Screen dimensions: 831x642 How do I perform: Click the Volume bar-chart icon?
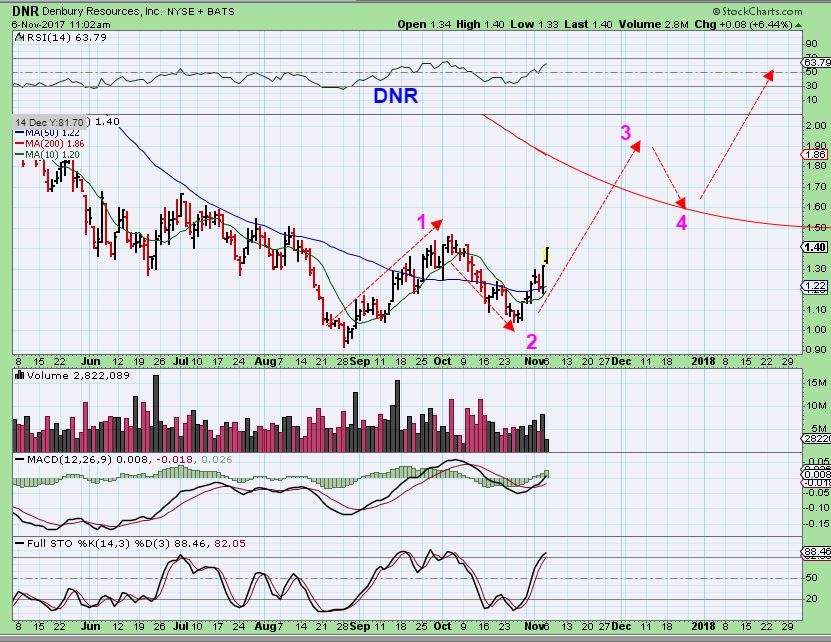pos(18,375)
